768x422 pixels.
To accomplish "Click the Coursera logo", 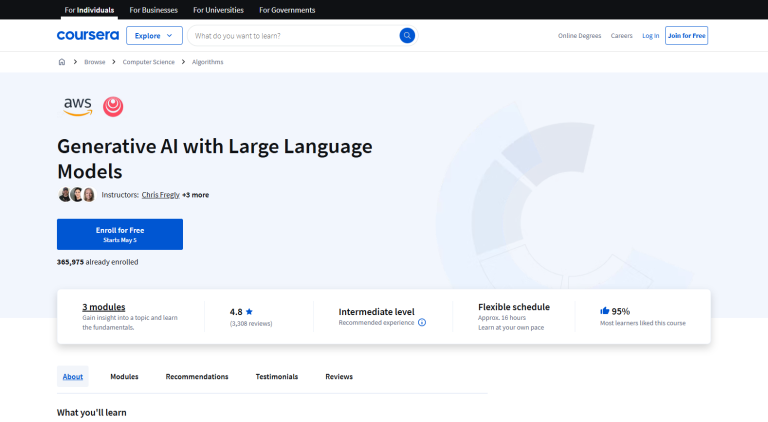I will tap(88, 35).
